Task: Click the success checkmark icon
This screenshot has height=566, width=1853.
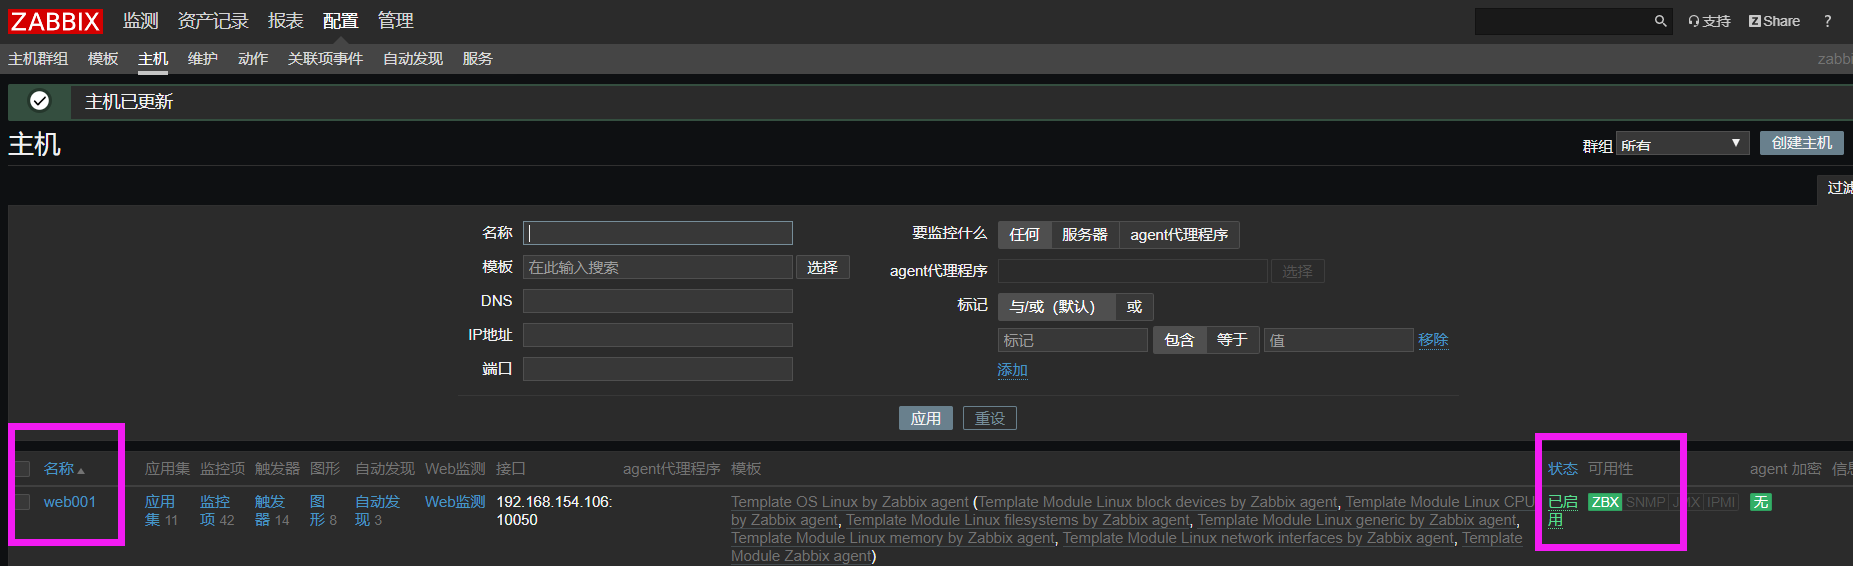Action: pyautogui.click(x=39, y=101)
